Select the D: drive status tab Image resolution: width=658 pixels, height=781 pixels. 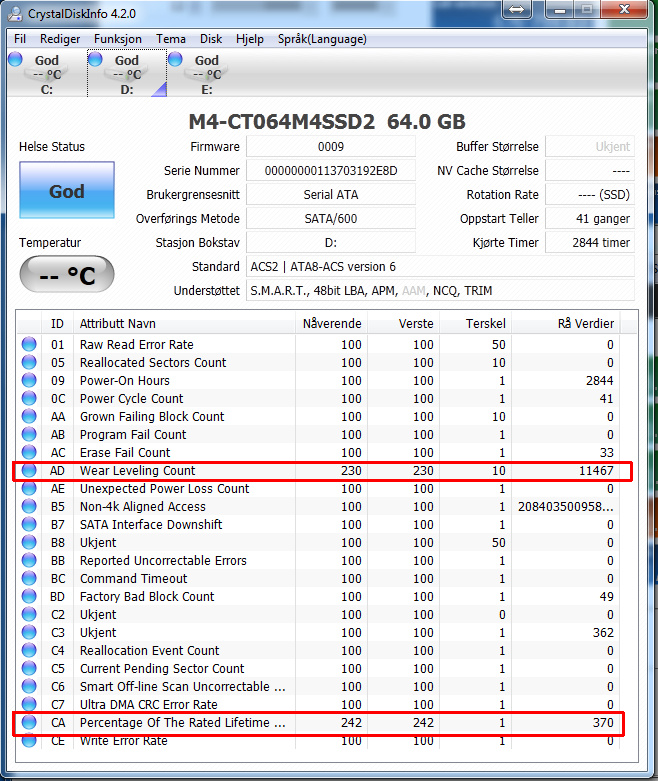127,74
